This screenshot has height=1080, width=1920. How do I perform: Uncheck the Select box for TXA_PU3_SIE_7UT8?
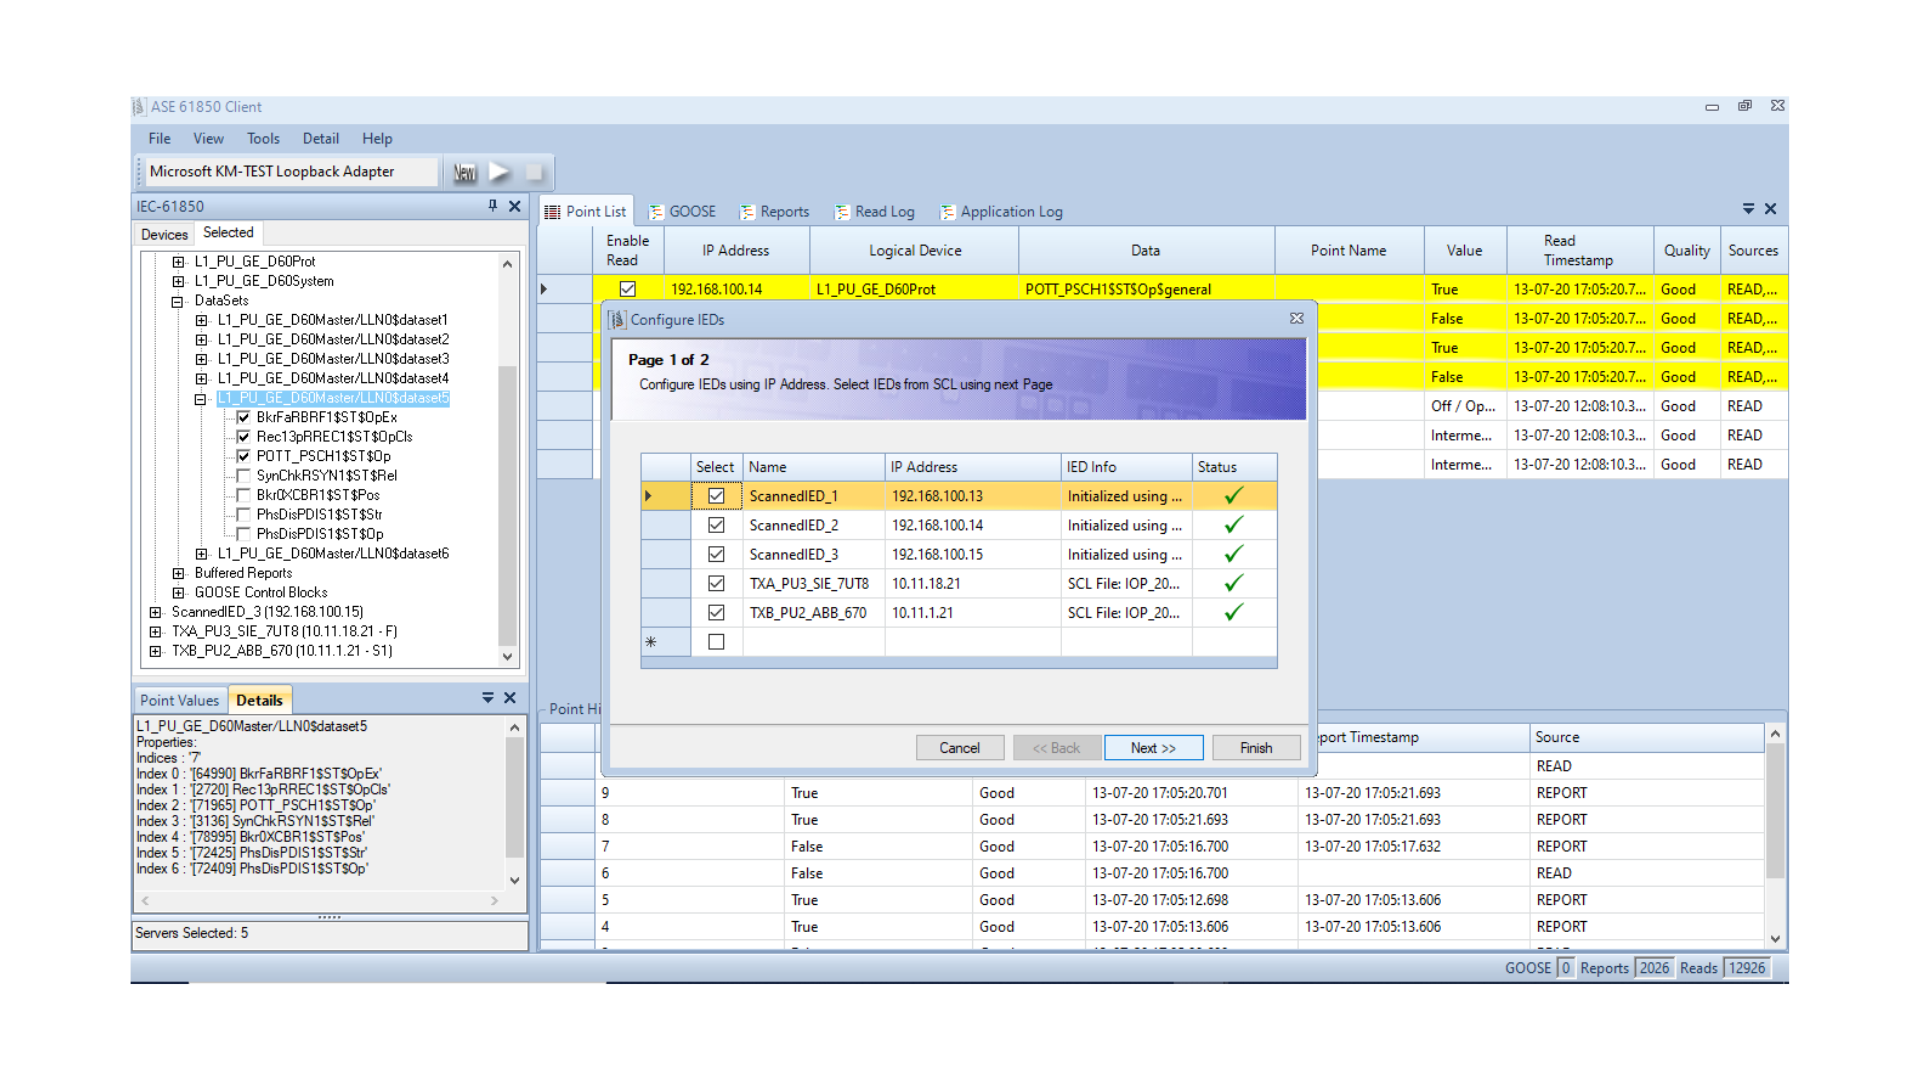(716, 583)
